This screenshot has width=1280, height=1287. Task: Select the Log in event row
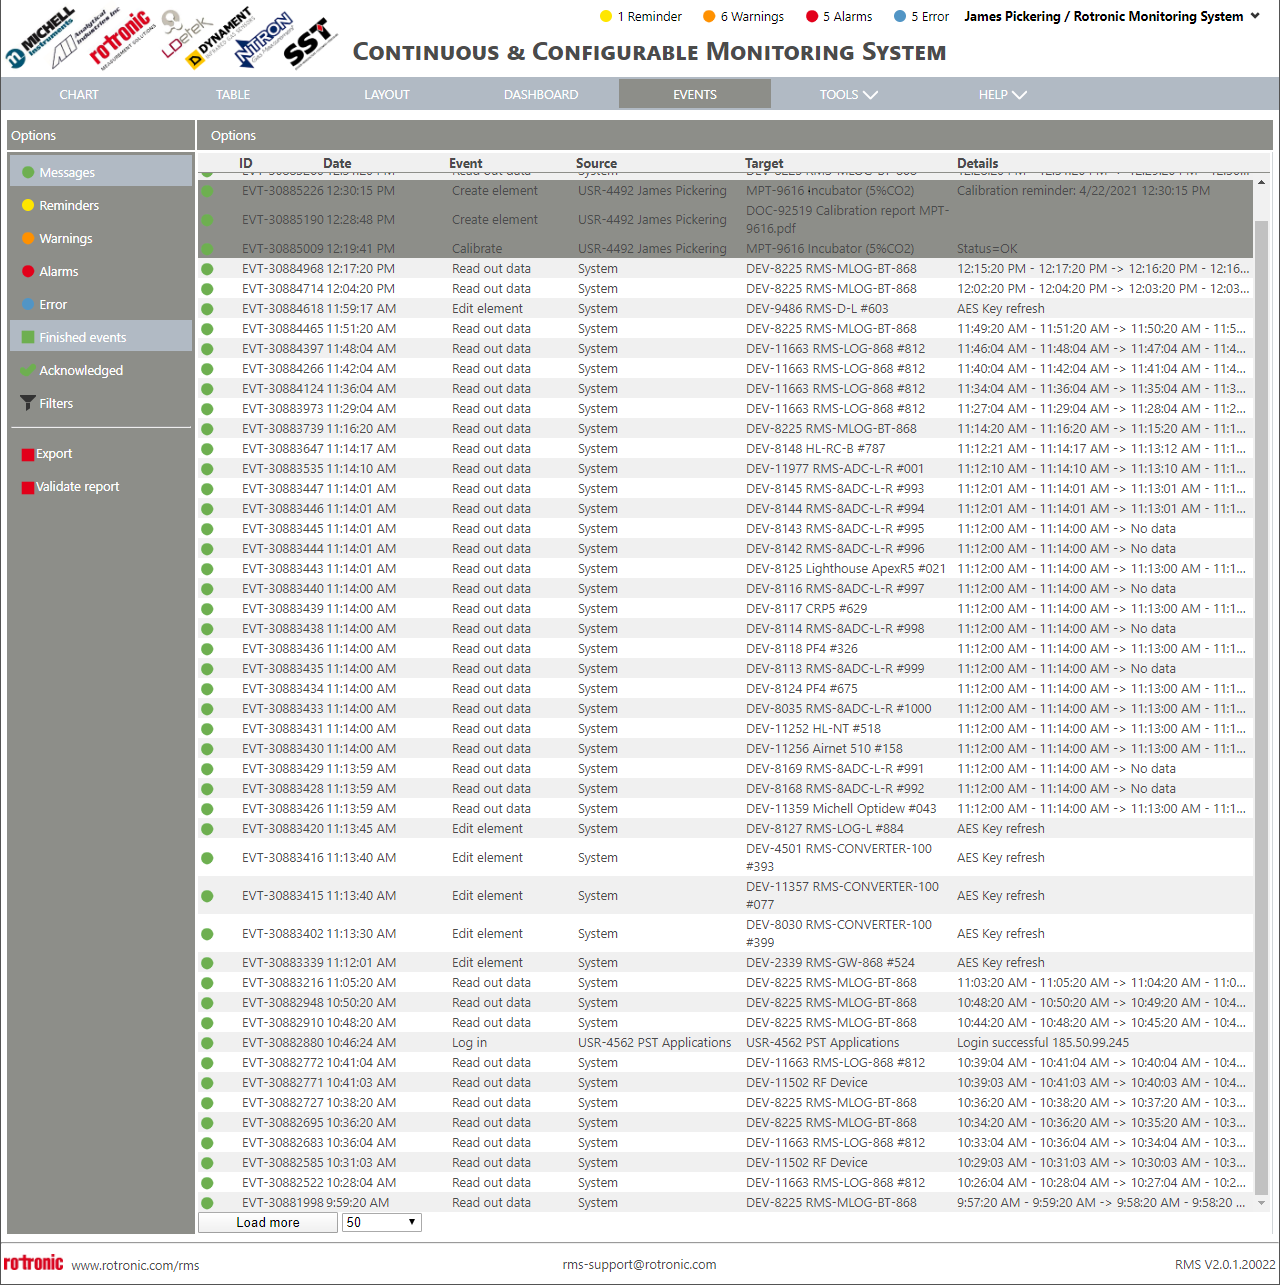(726, 1042)
